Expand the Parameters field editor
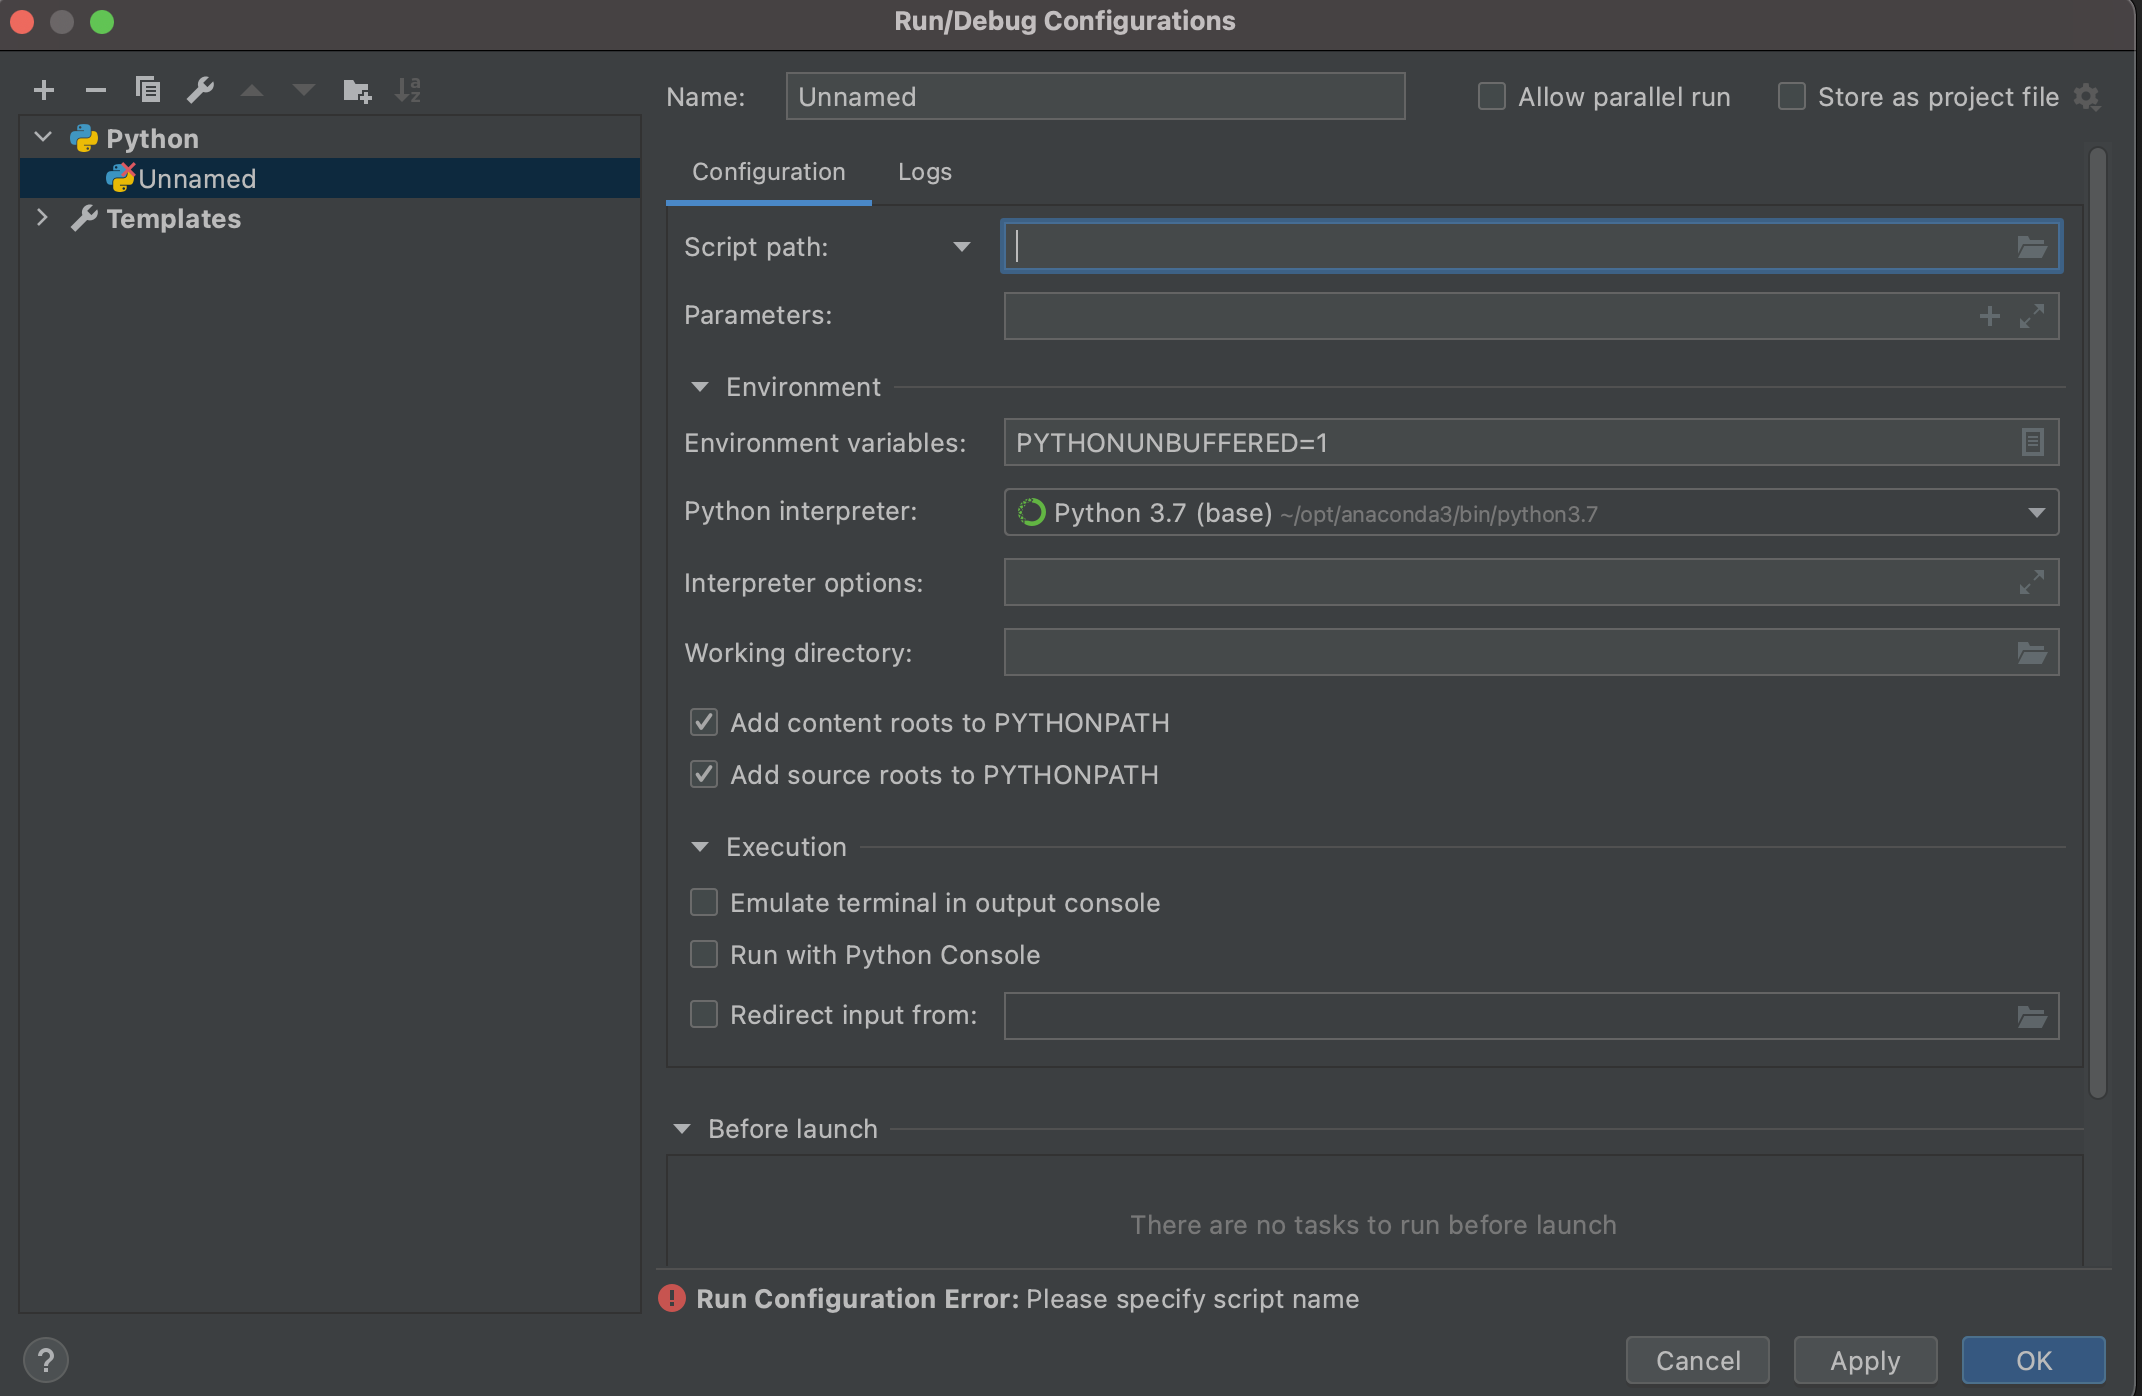 pos(2032,316)
